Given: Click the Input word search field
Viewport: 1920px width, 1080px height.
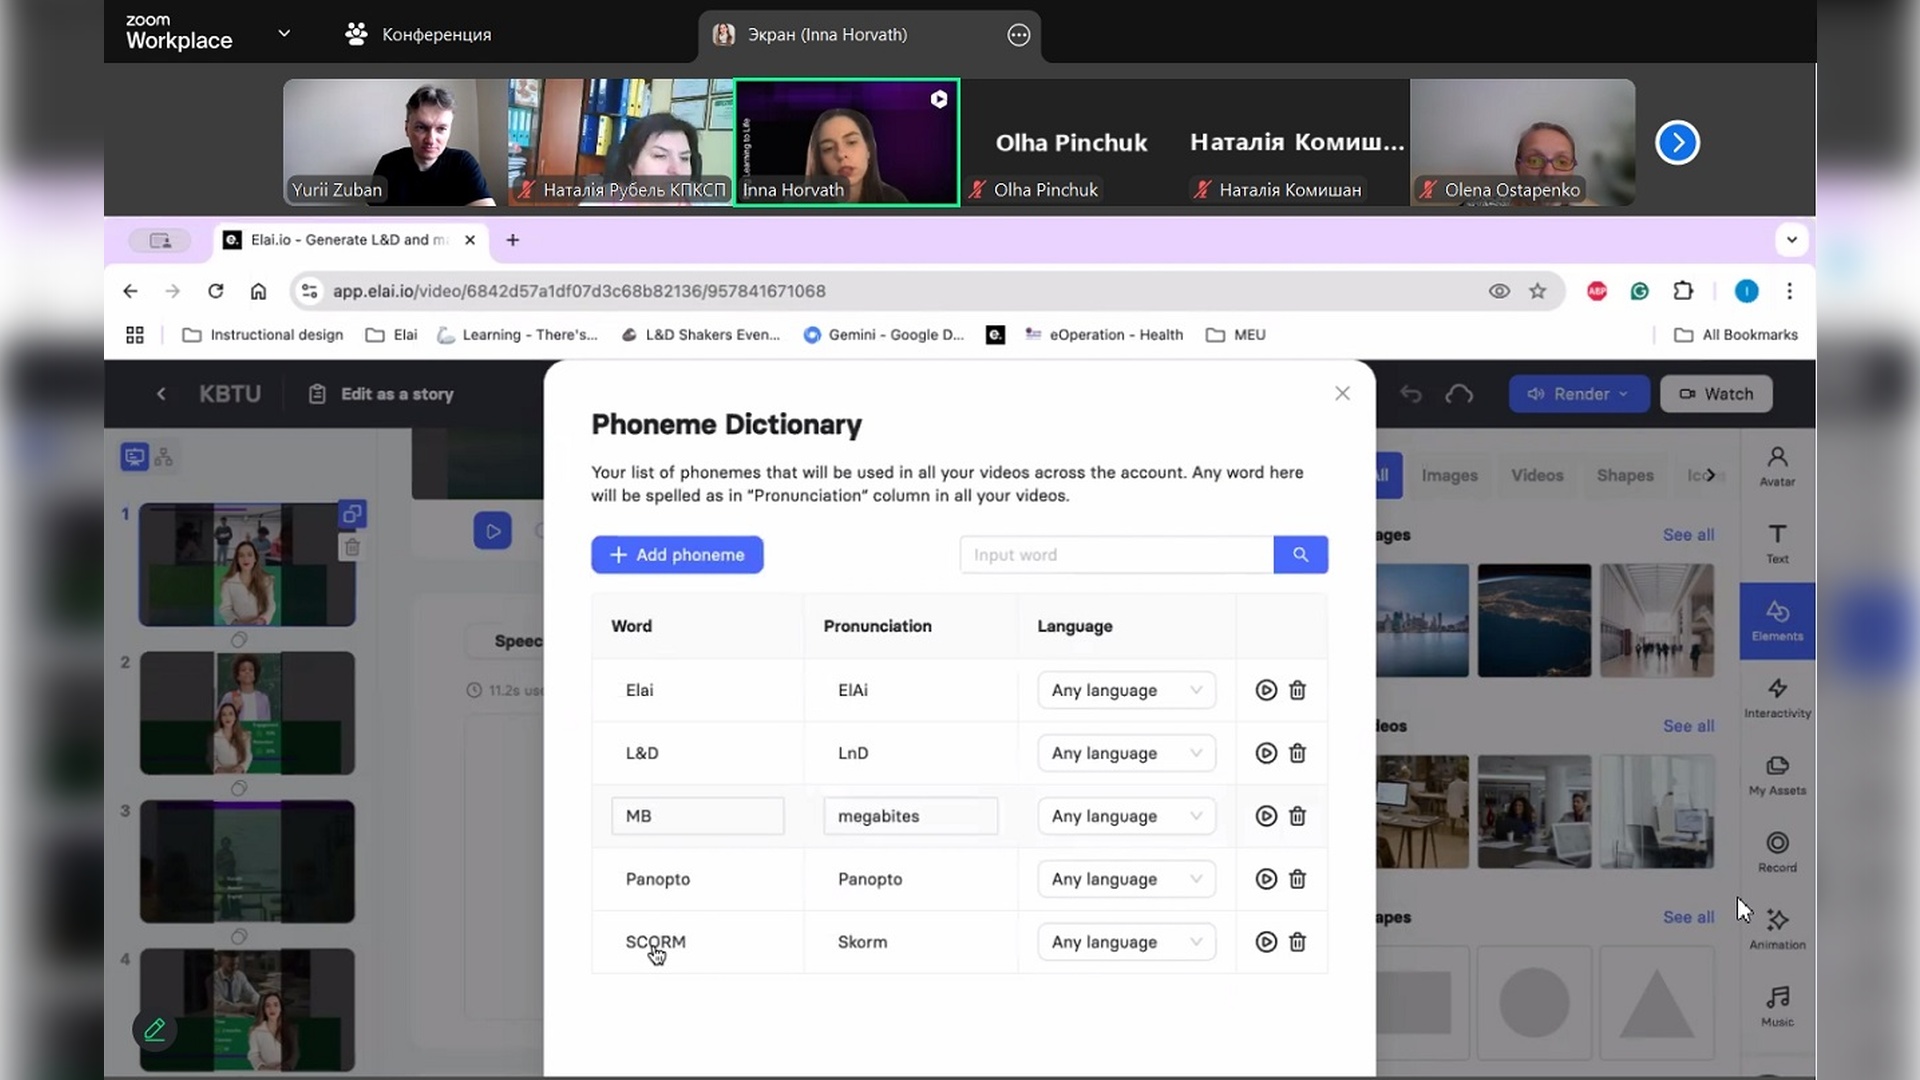Looking at the screenshot, I should 1116,555.
